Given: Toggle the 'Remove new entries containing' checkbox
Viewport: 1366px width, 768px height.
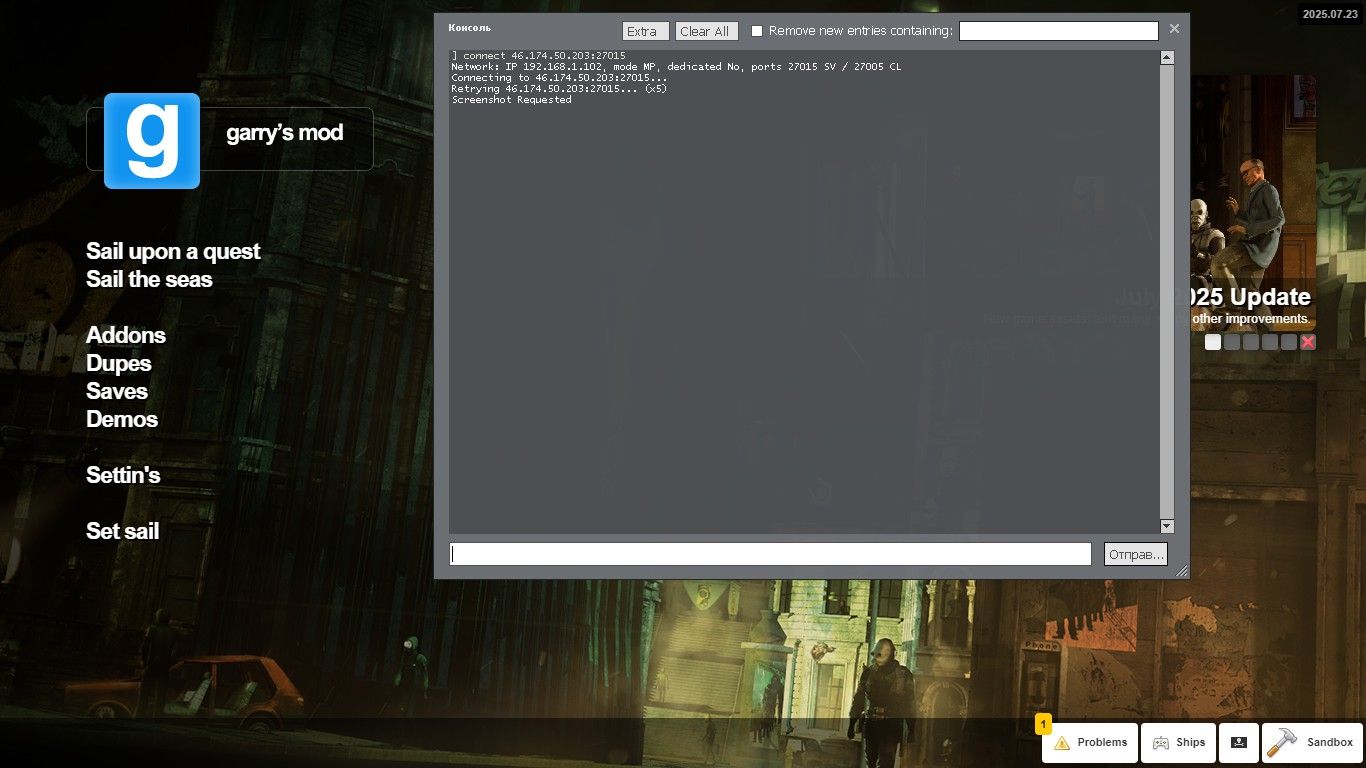Looking at the screenshot, I should click(757, 31).
